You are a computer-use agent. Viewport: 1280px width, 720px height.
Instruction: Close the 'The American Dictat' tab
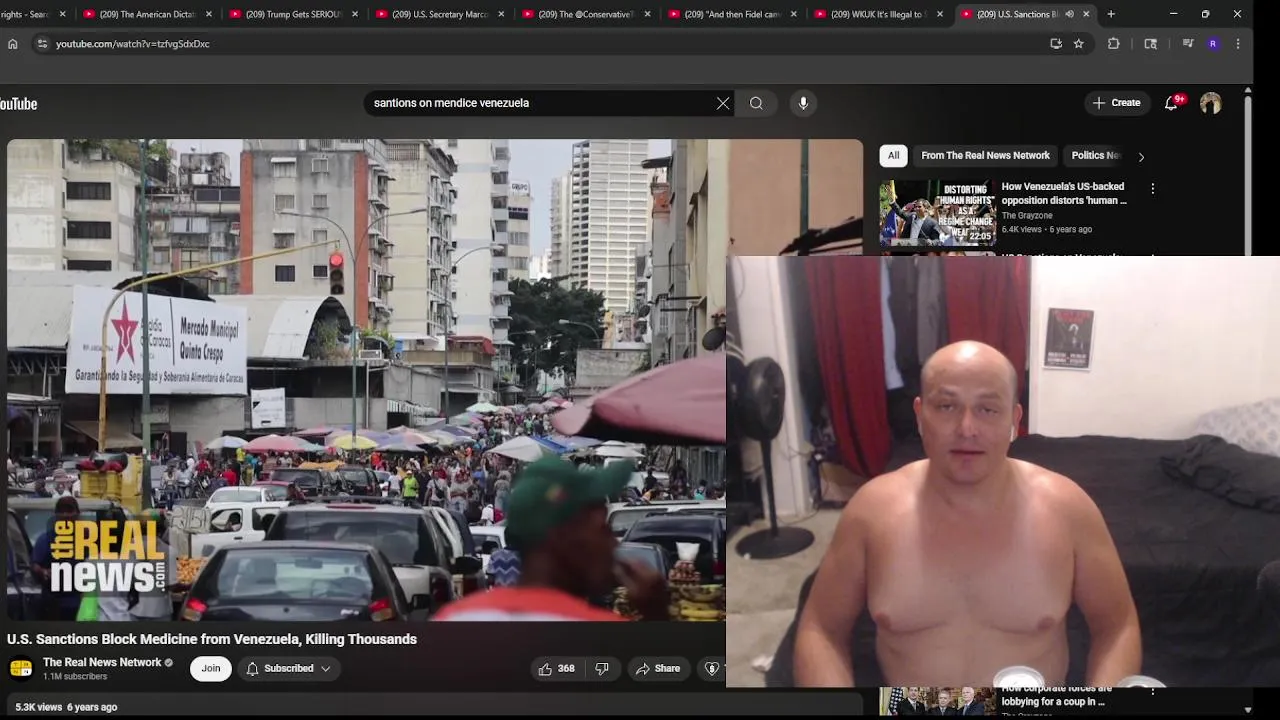(209, 14)
